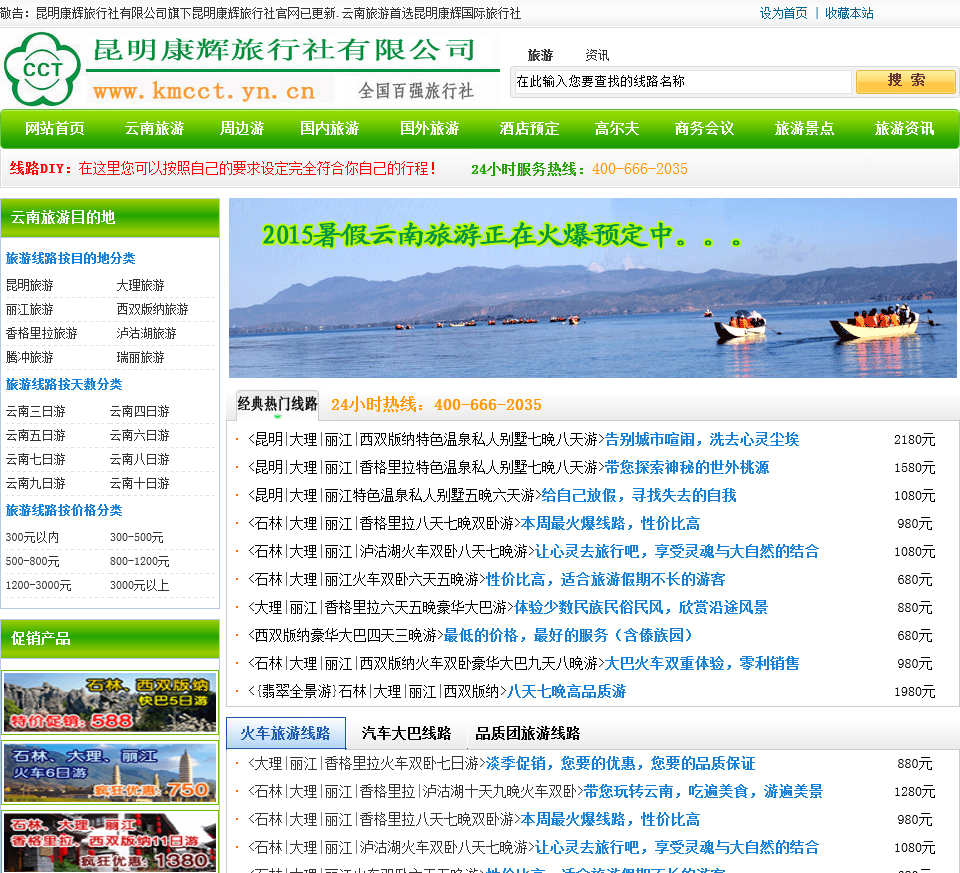960x873 pixels.
Task: Open 云南旅游 in the navigation bar
Action: point(154,129)
